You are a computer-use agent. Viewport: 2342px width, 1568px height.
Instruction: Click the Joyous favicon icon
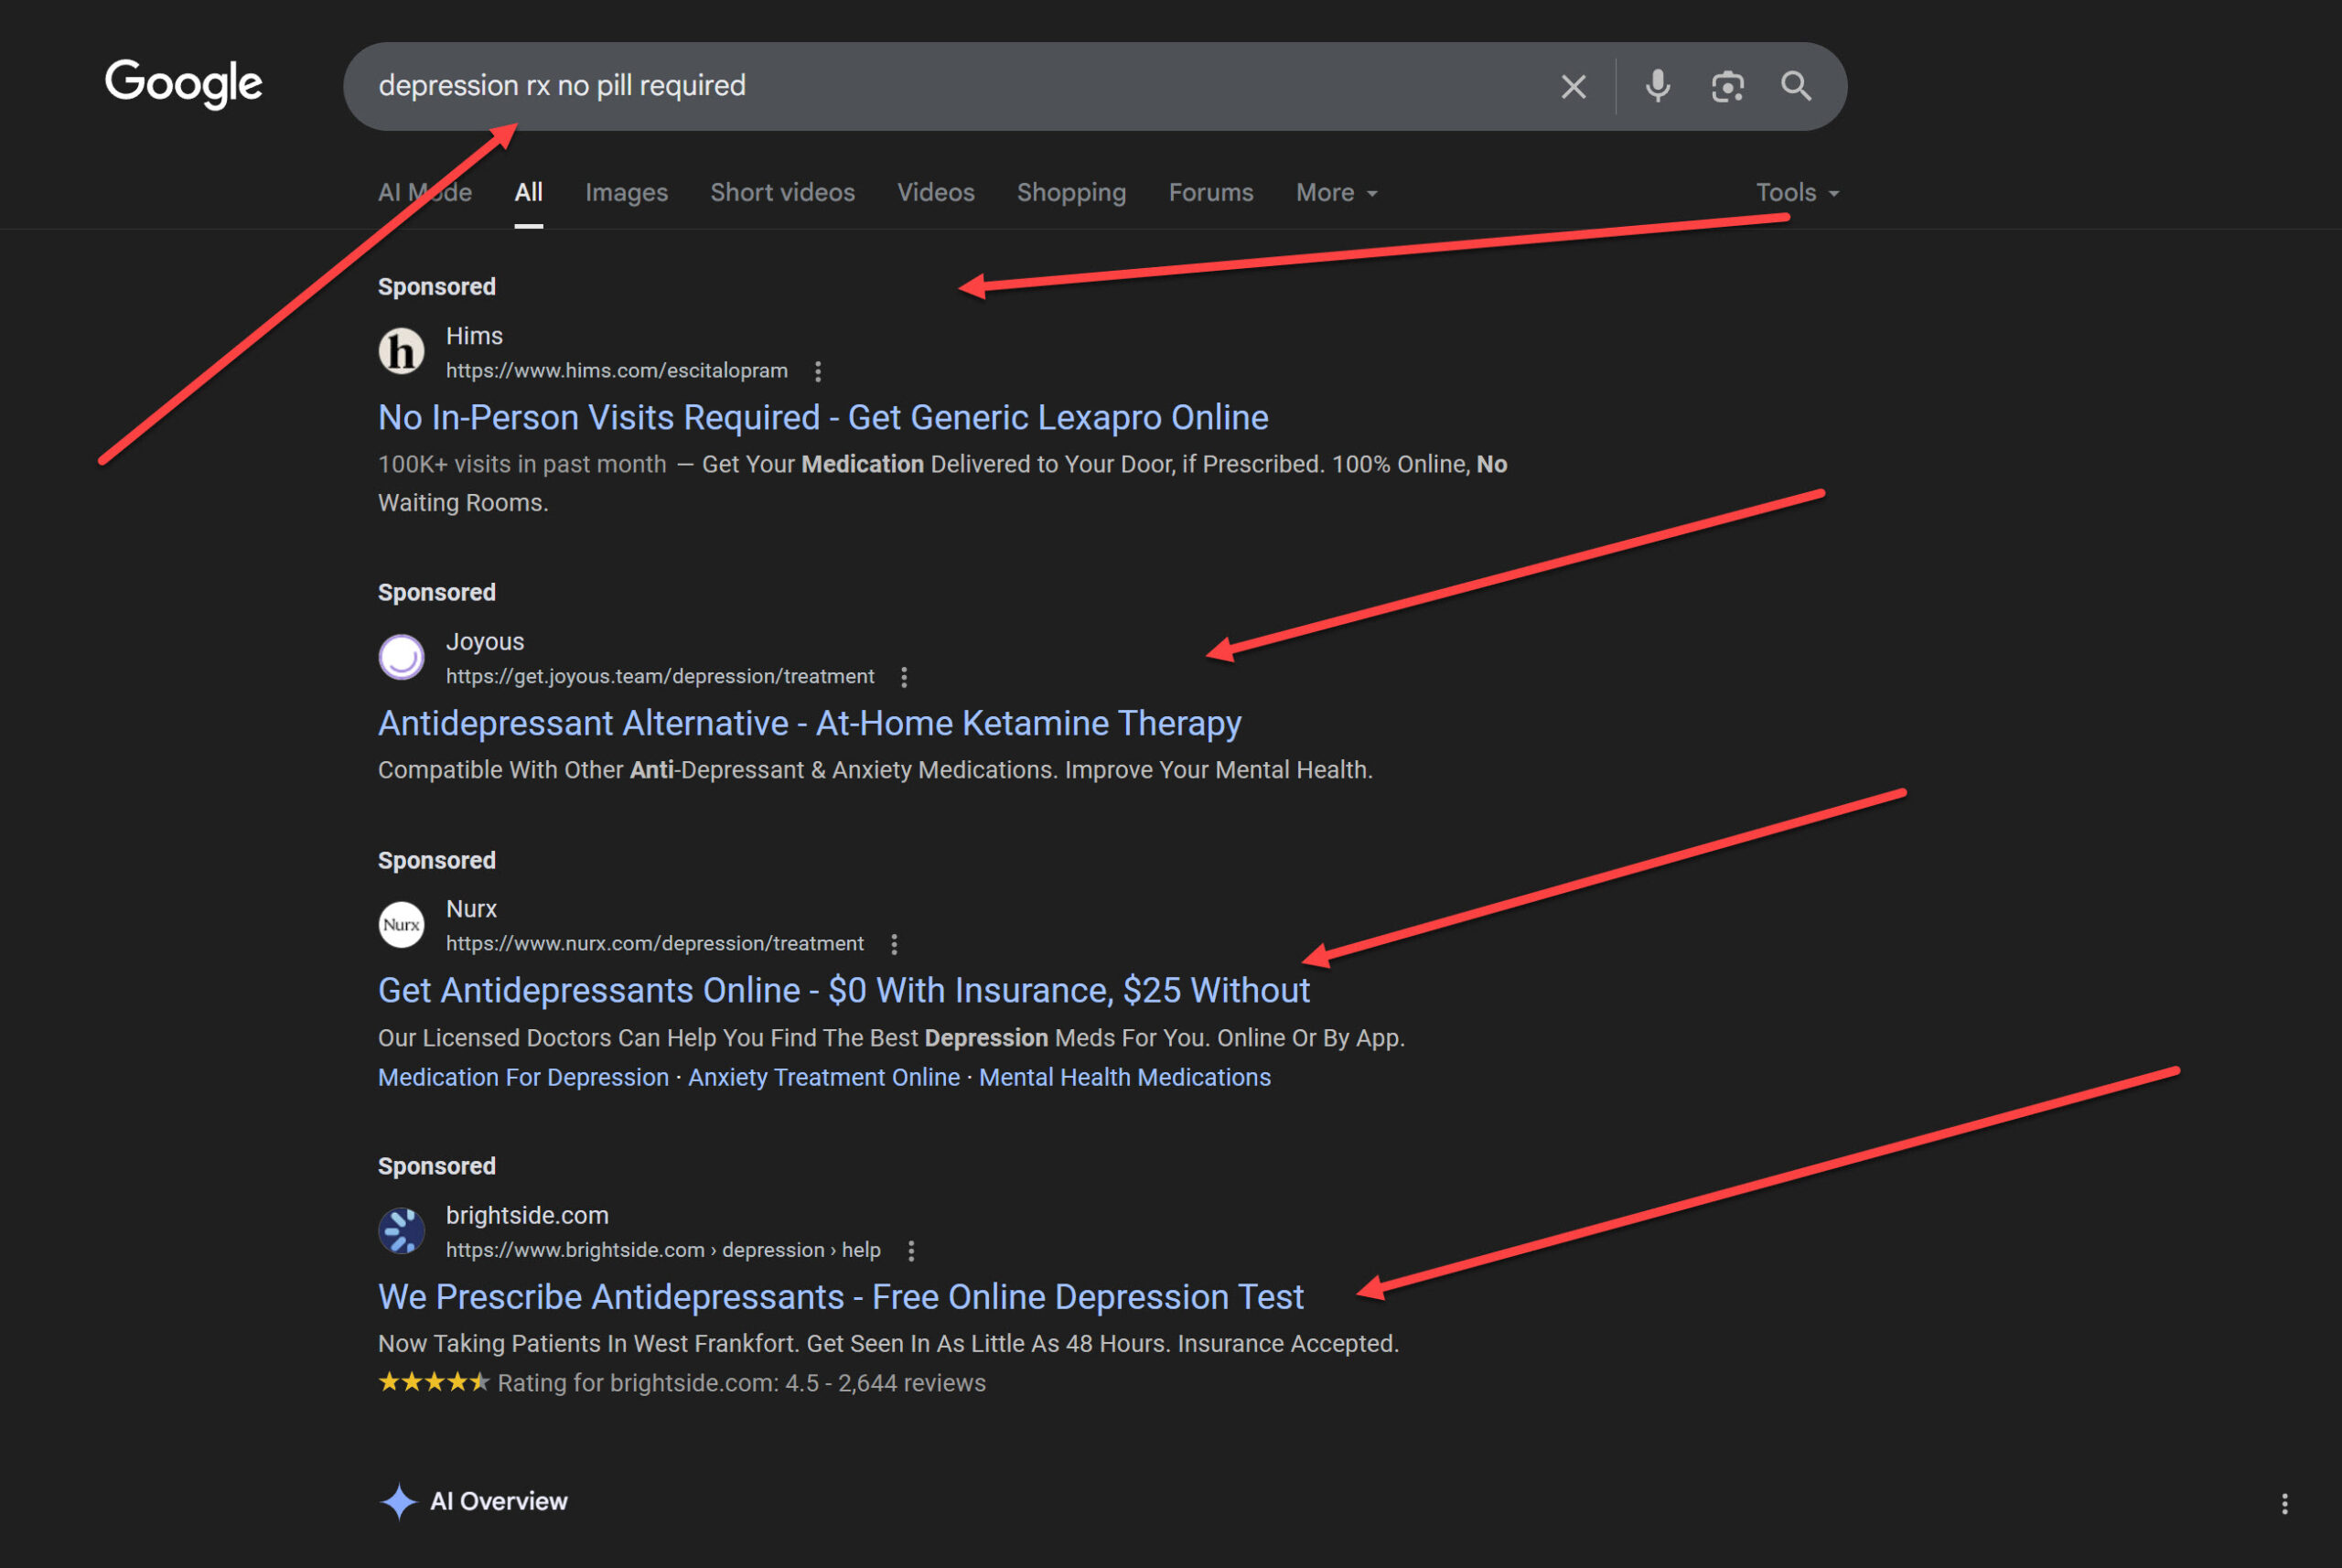click(x=401, y=658)
